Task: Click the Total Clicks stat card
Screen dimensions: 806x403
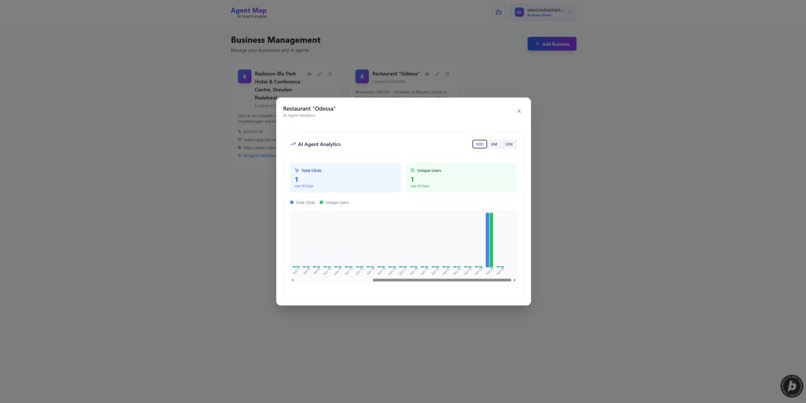Action: click(x=345, y=178)
